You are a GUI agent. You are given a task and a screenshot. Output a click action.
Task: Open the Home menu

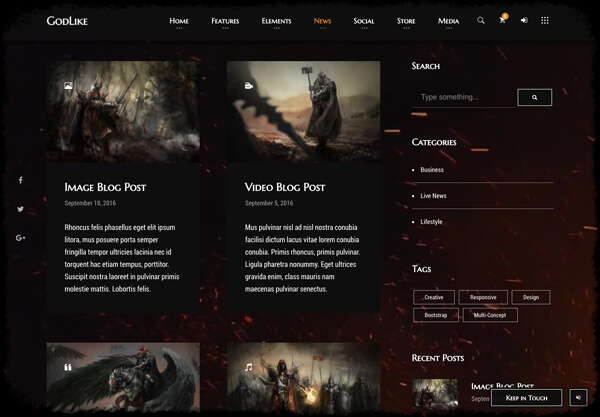[x=179, y=21]
